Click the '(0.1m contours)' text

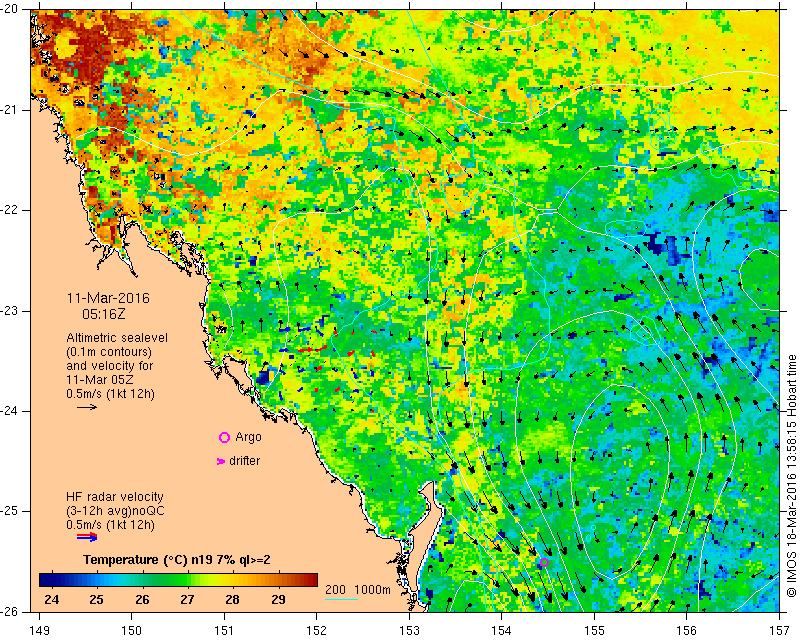click(x=109, y=352)
